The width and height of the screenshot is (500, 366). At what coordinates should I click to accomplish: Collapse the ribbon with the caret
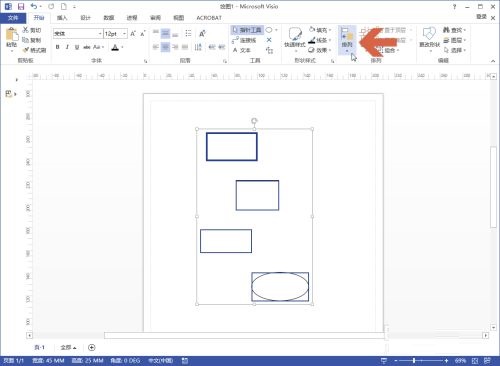coord(493,61)
